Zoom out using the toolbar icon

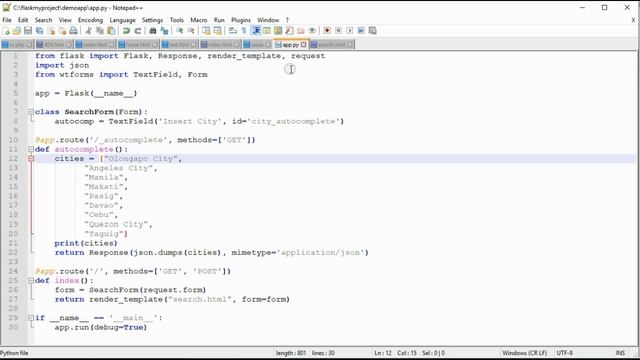click(191, 31)
